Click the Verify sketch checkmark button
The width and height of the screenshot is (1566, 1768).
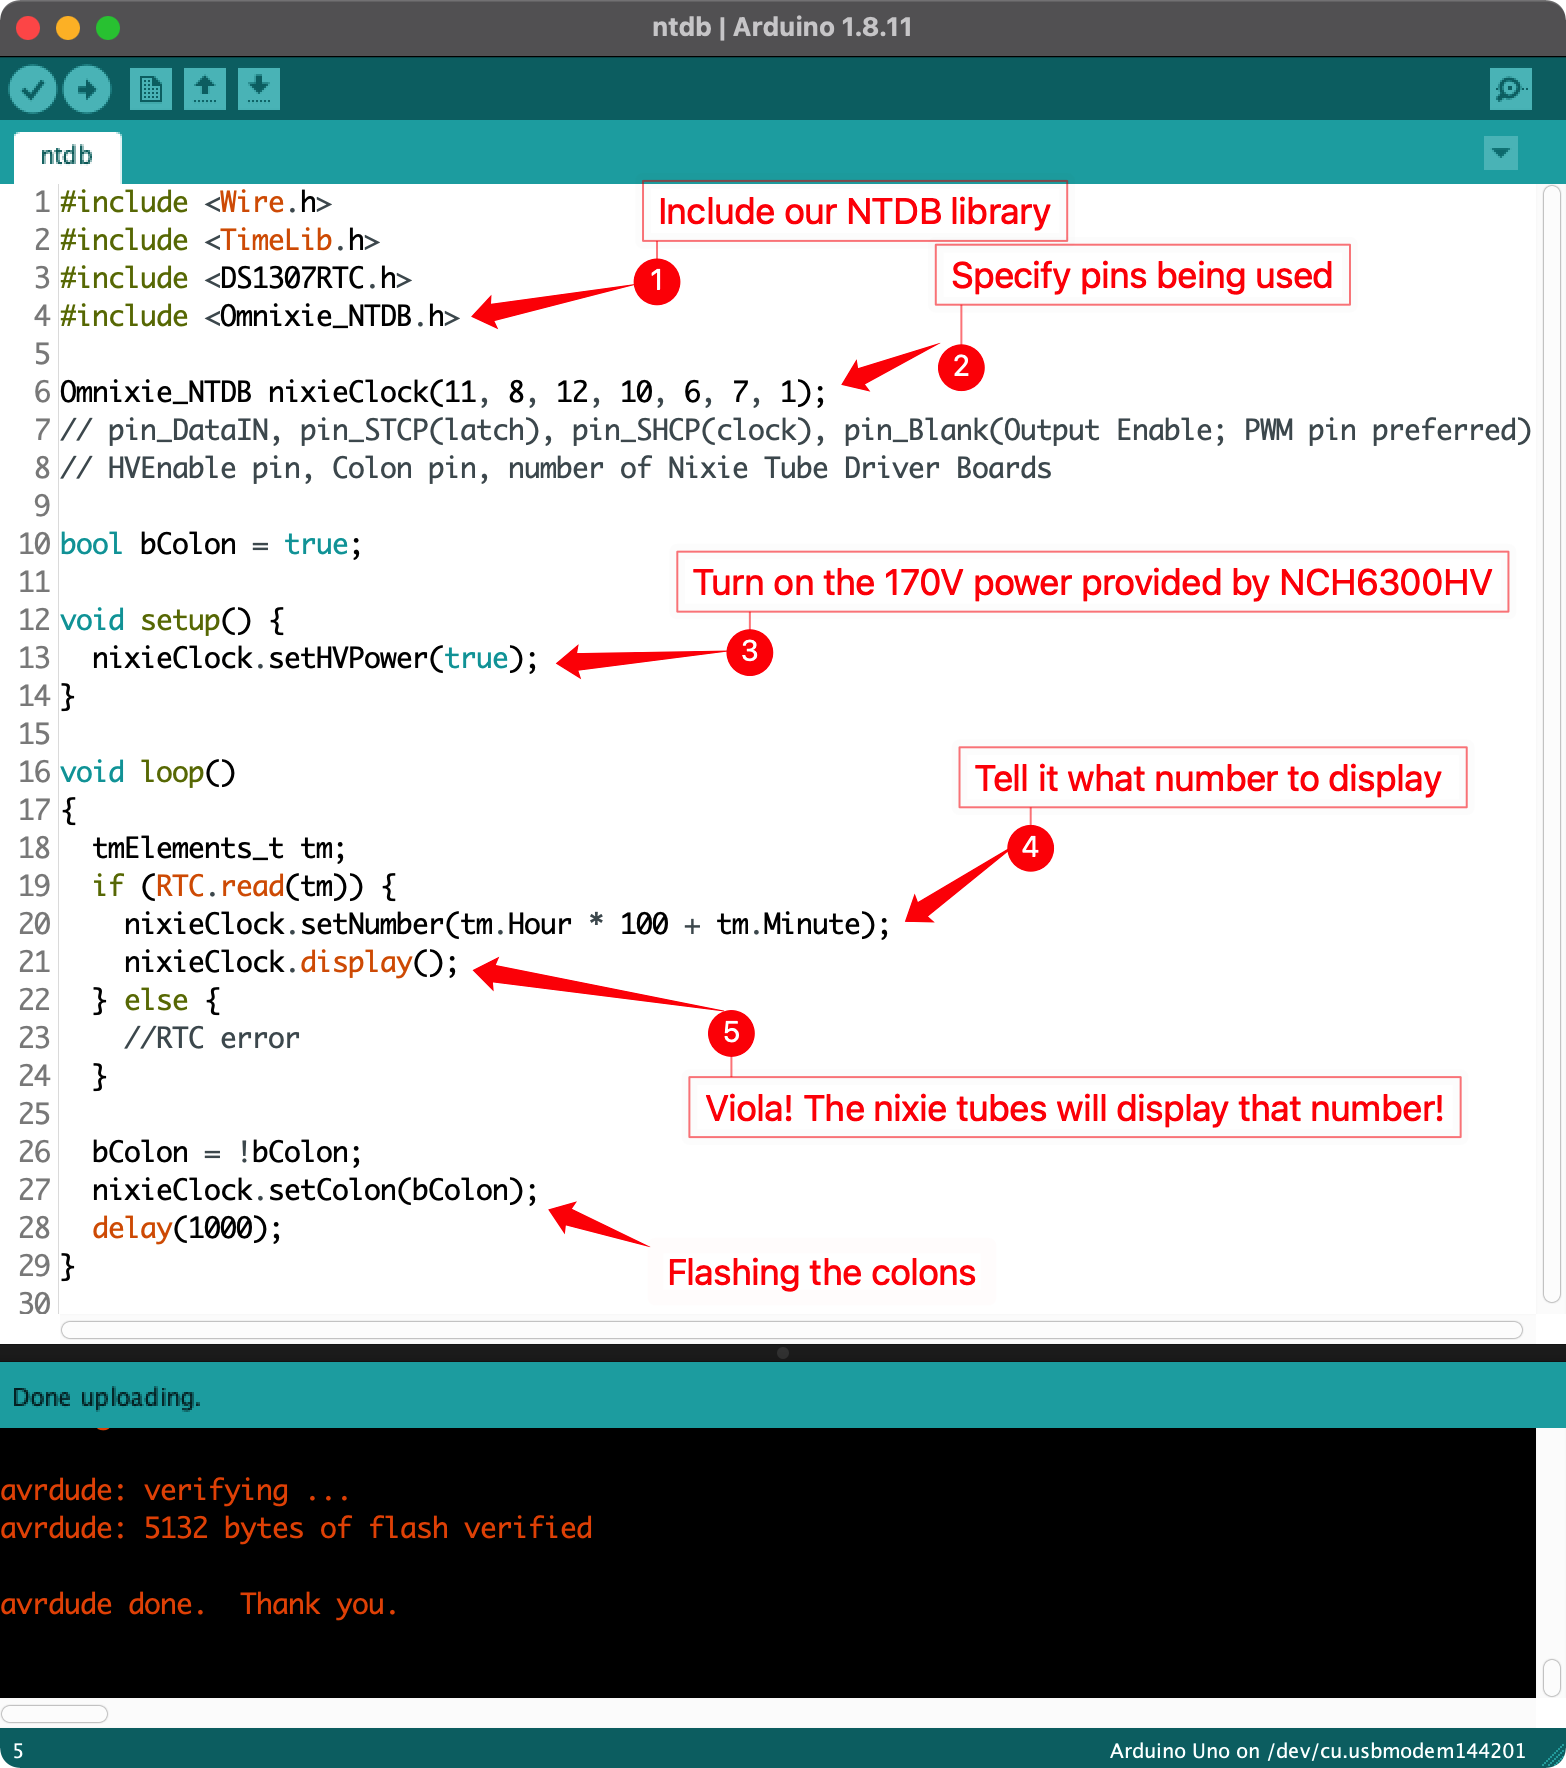point(33,90)
